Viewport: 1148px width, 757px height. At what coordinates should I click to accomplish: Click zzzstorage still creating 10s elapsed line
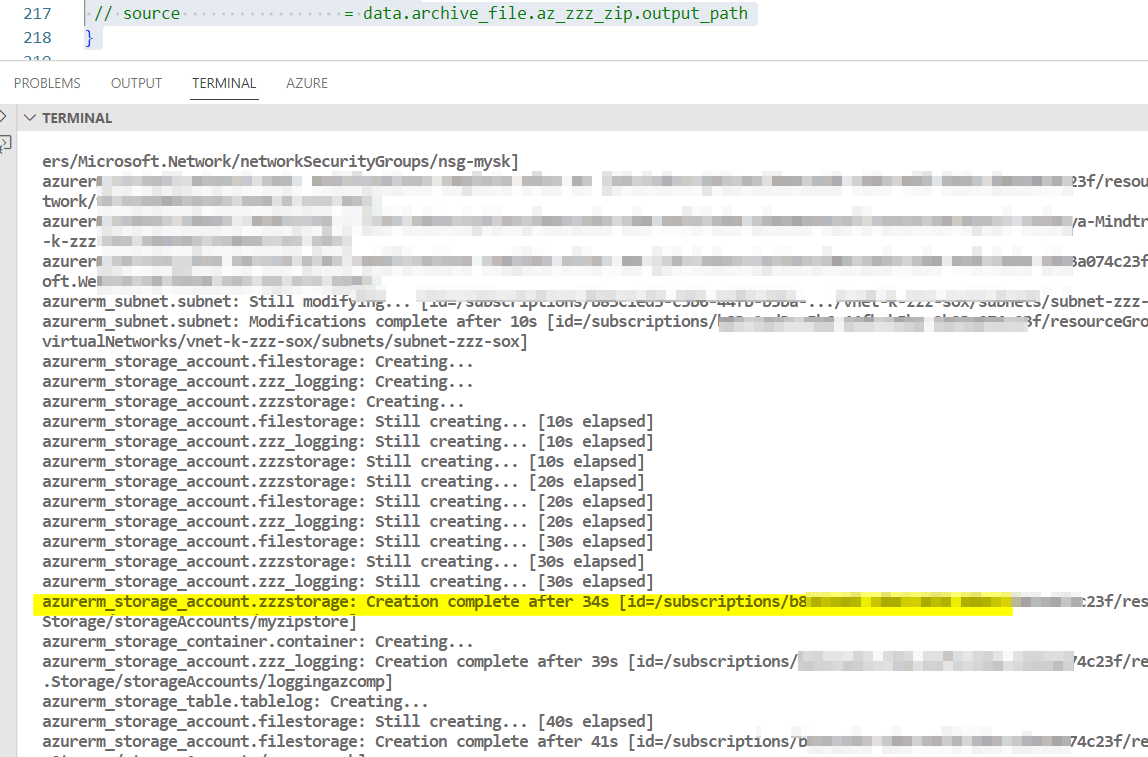(x=343, y=462)
